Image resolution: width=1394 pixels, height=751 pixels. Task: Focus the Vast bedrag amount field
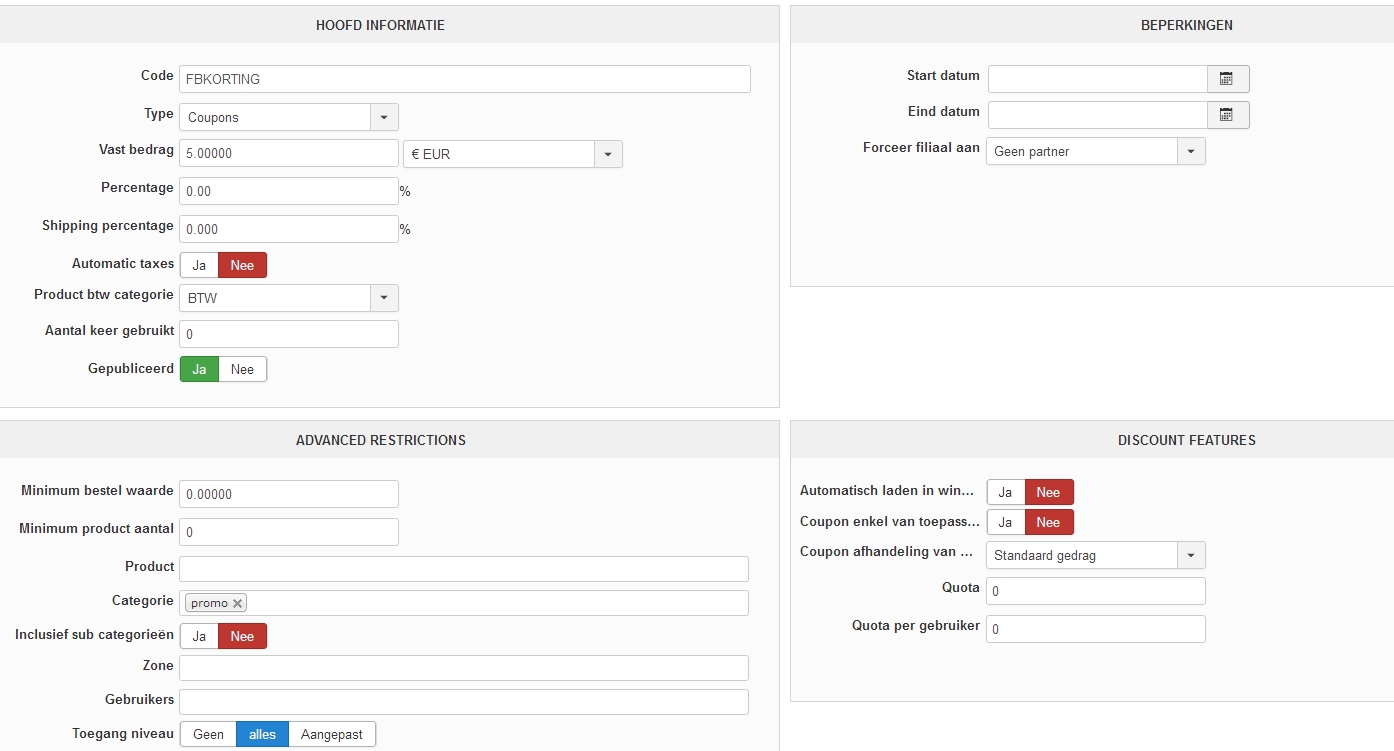pyautogui.click(x=288, y=153)
